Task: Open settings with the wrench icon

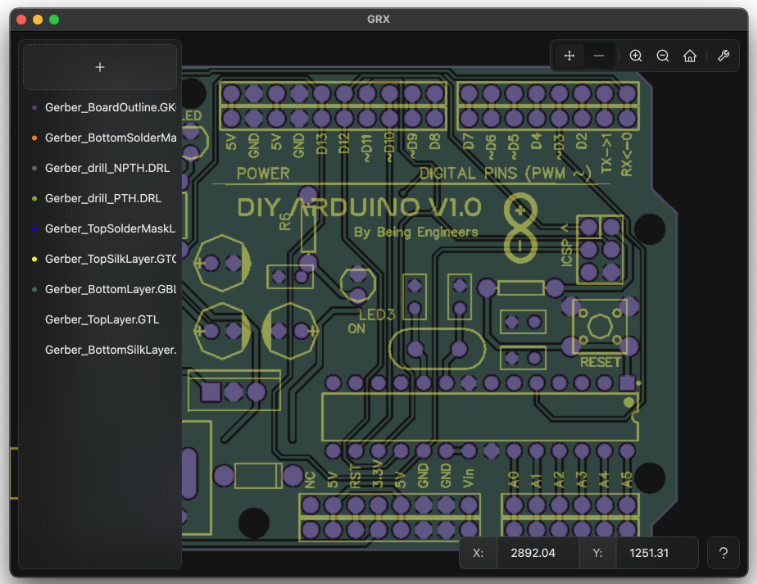Action: tap(723, 56)
